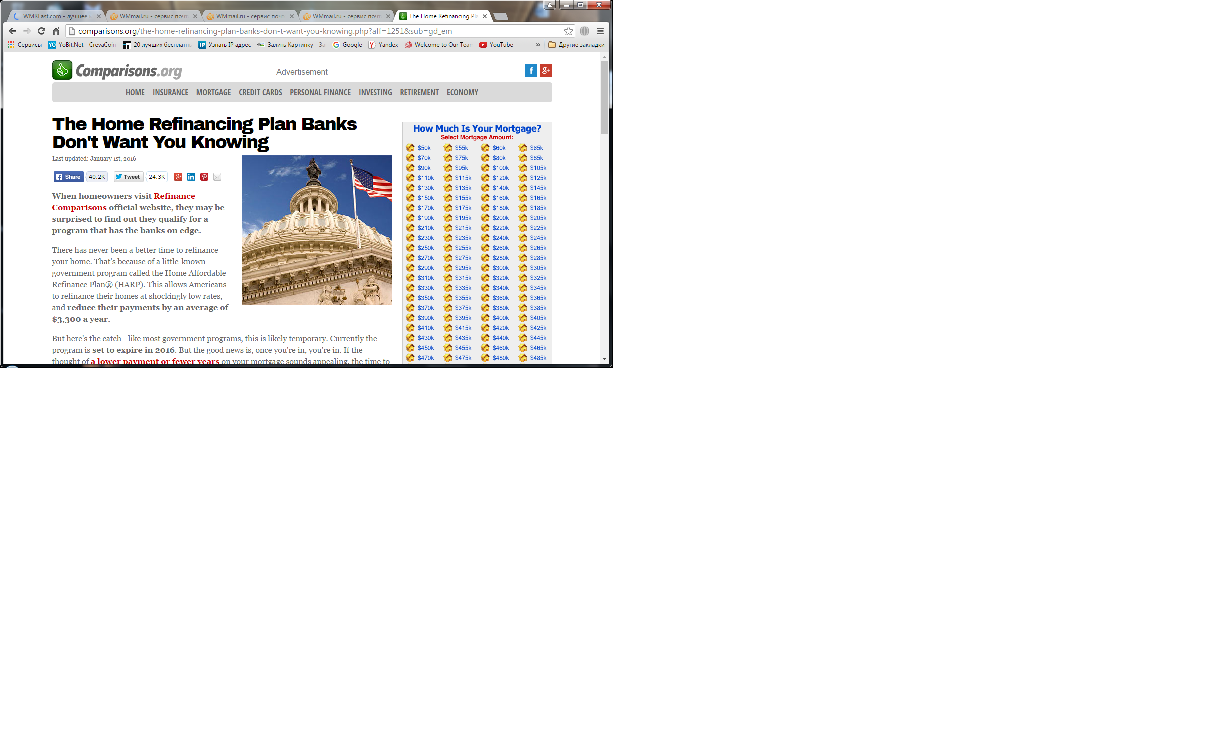The image size is (1226, 736).
Task: Click the house icon next to $310k
Action: point(410,278)
